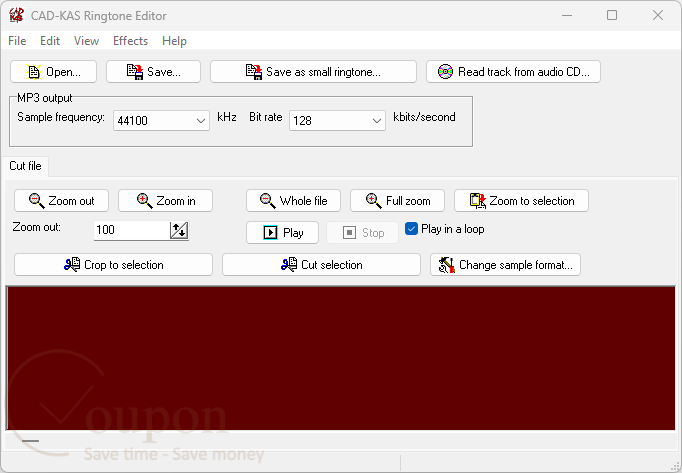Expand the Bit rate dropdown

click(377, 121)
